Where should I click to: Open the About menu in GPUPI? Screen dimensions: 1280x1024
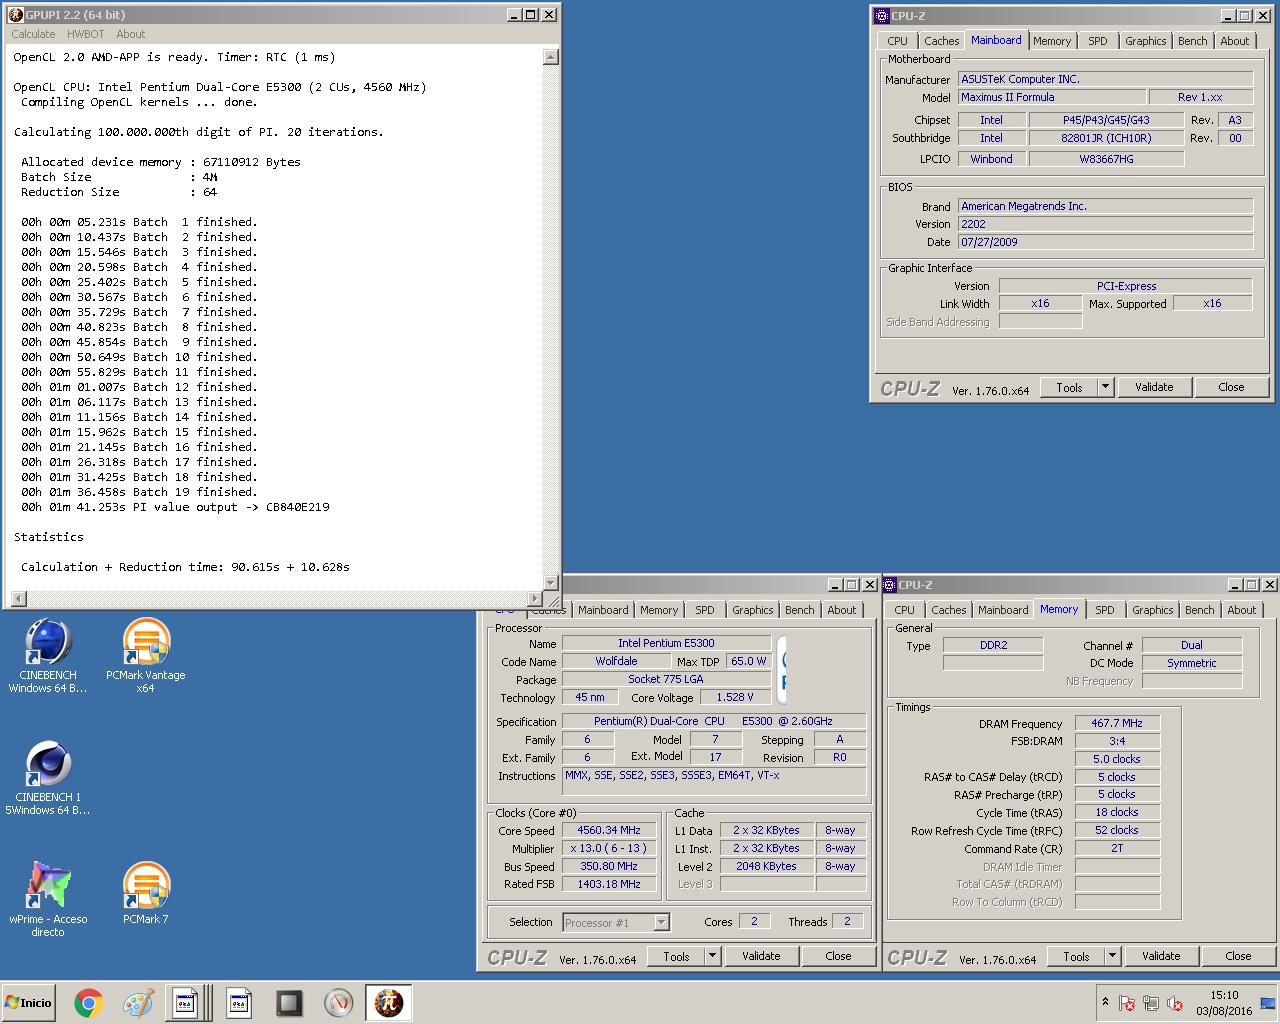tap(130, 34)
